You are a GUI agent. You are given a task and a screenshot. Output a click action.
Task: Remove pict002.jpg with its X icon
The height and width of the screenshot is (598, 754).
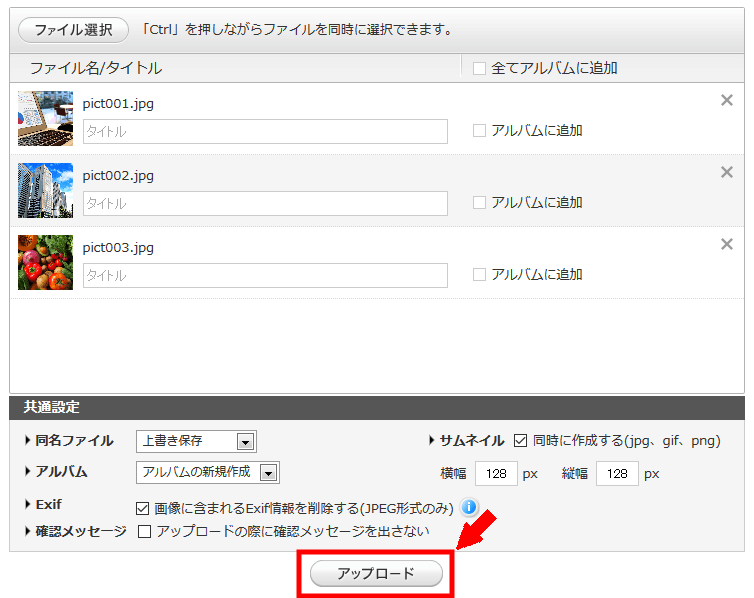[x=727, y=172]
